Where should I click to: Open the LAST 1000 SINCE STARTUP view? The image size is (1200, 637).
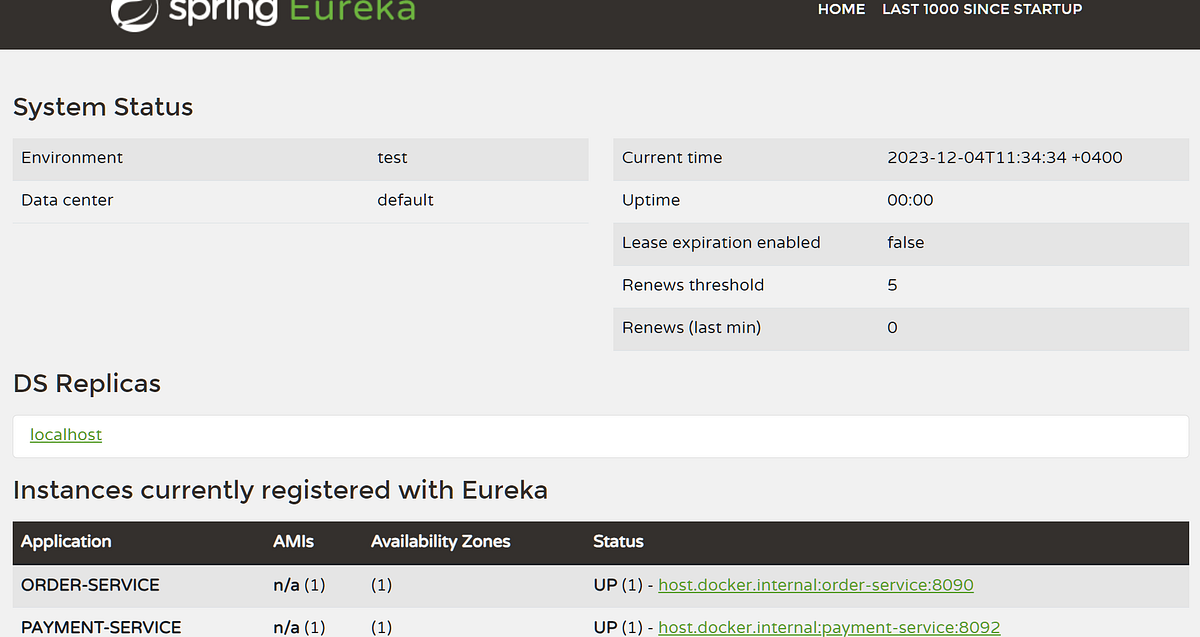(x=981, y=9)
